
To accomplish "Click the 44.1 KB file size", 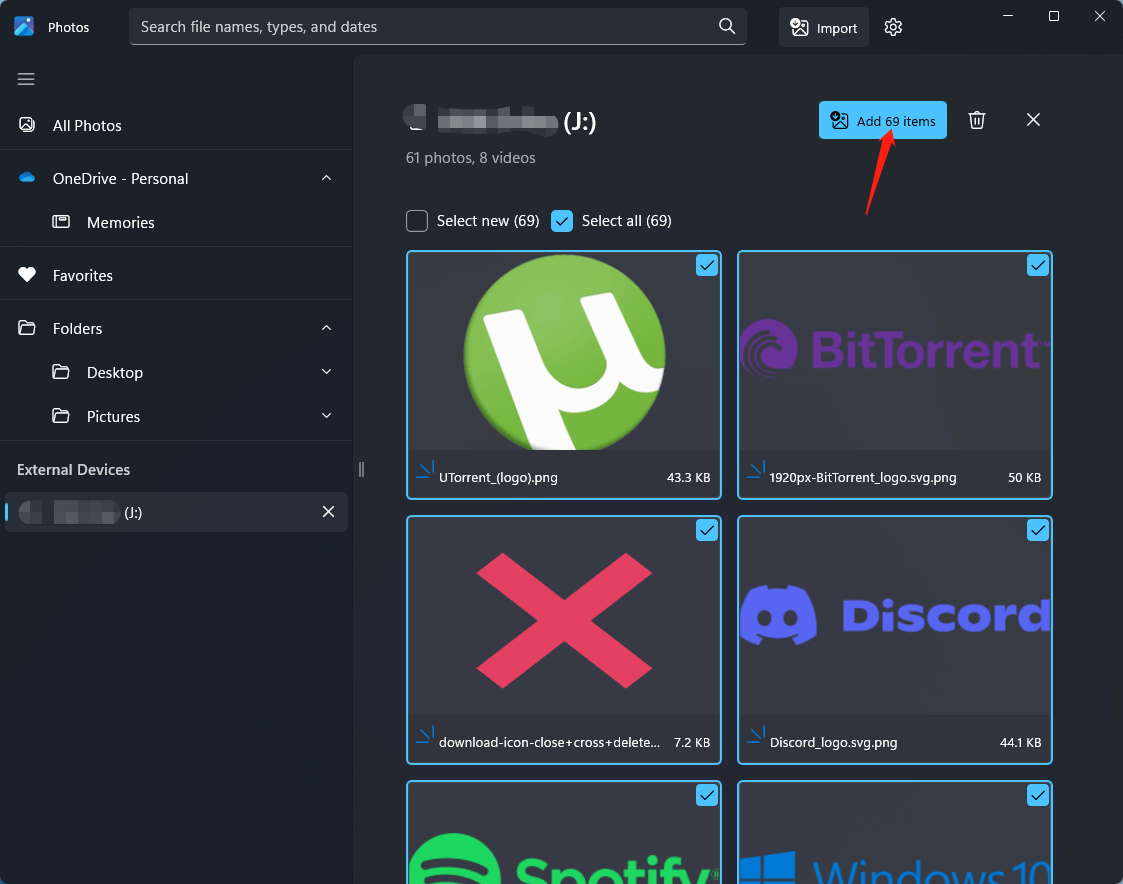I will 1020,743.
